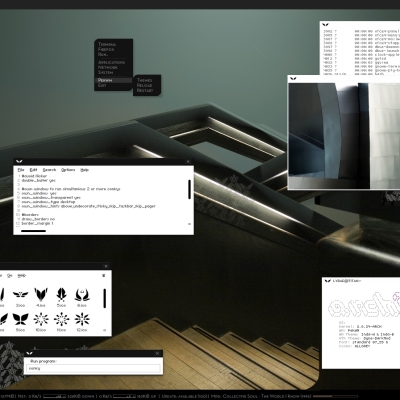
Task: Click the upload speed bar in status panel
Action: 124,396
